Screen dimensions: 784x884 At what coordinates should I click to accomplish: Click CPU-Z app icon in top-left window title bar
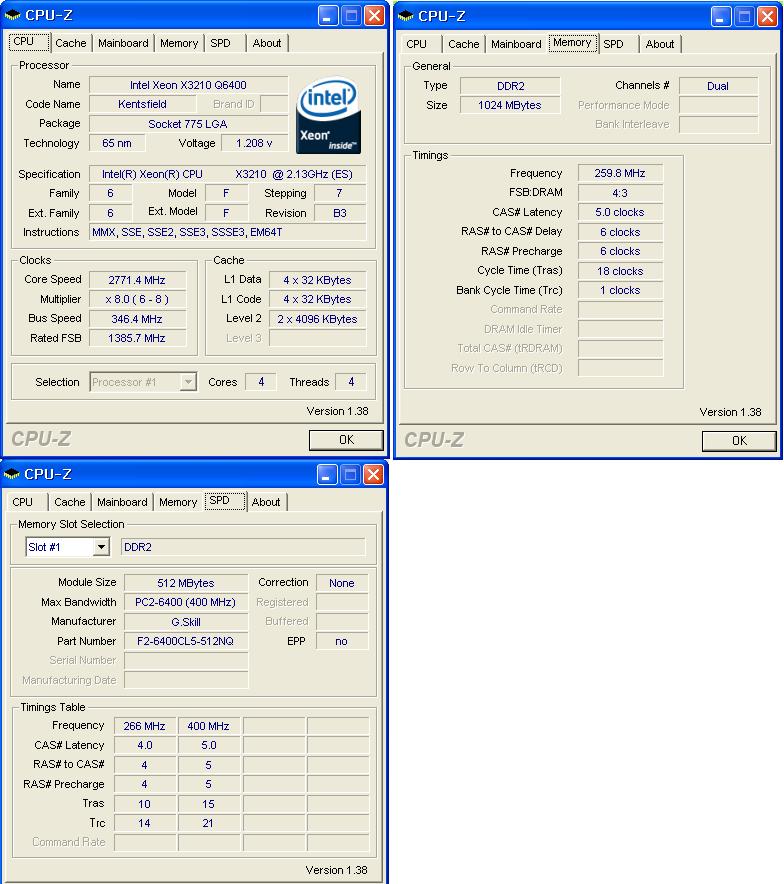(x=12, y=15)
